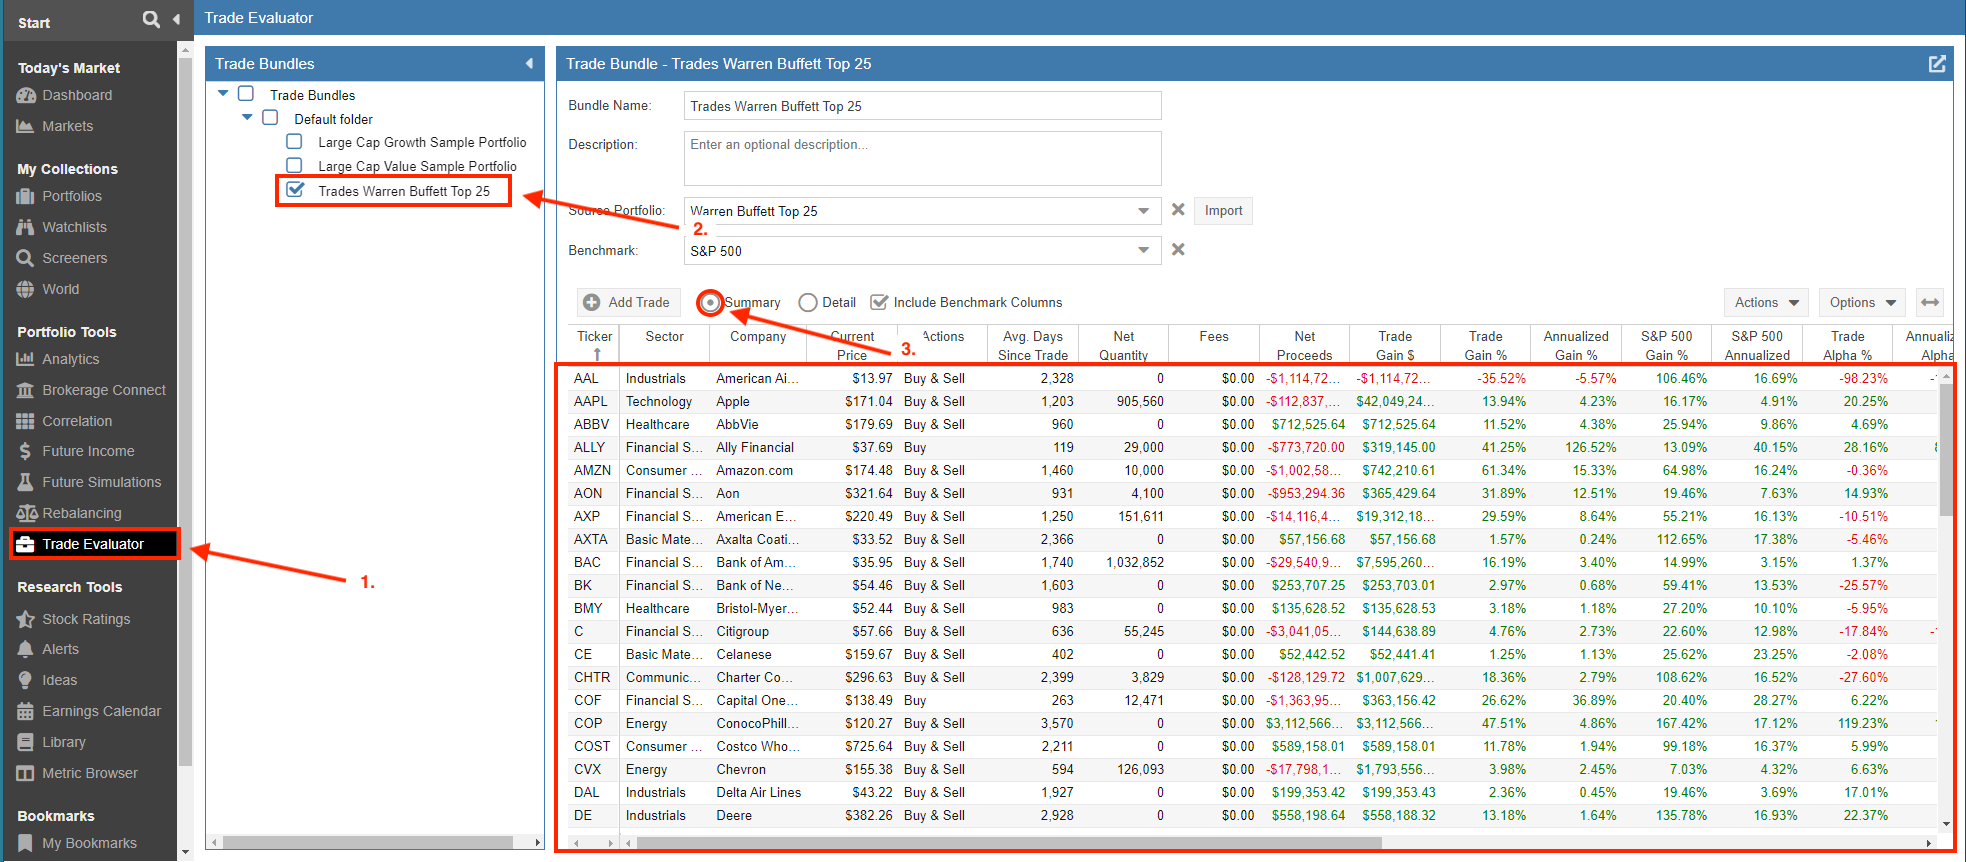Open the Benchmark dropdown

coord(1143,250)
